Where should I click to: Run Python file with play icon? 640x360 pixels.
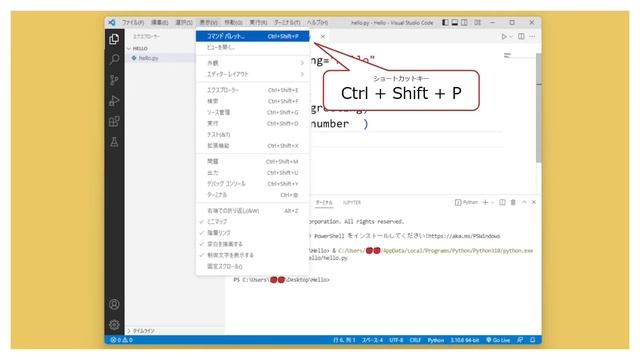pos(504,36)
